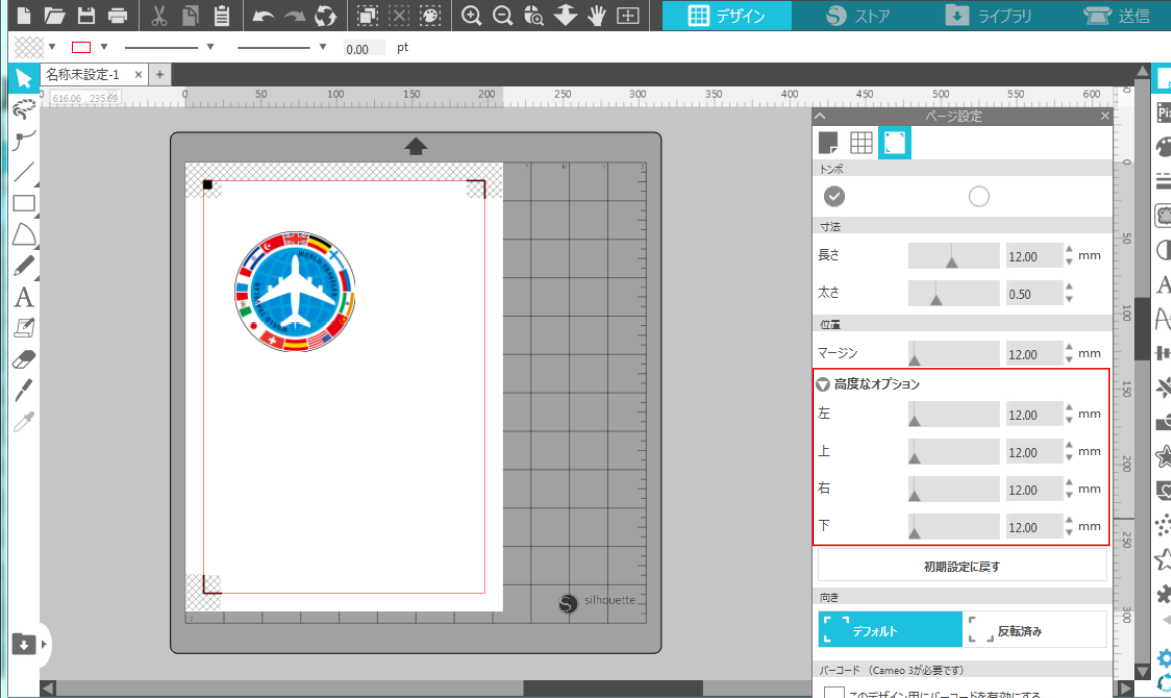Click the horizontal scrollbar right arrow

(x=1126, y=688)
